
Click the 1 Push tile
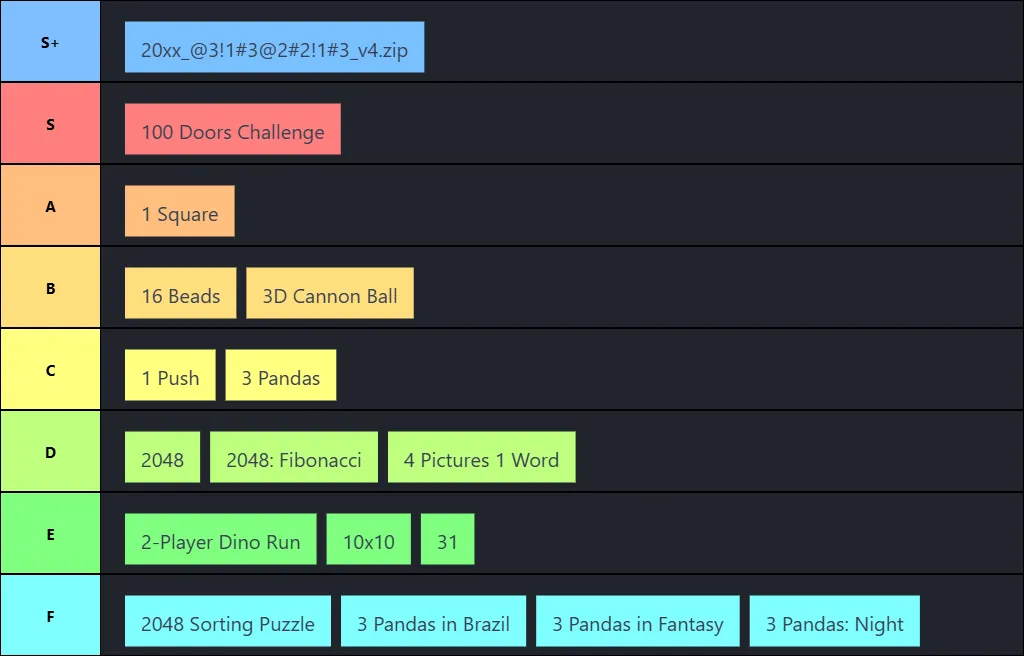click(x=170, y=375)
